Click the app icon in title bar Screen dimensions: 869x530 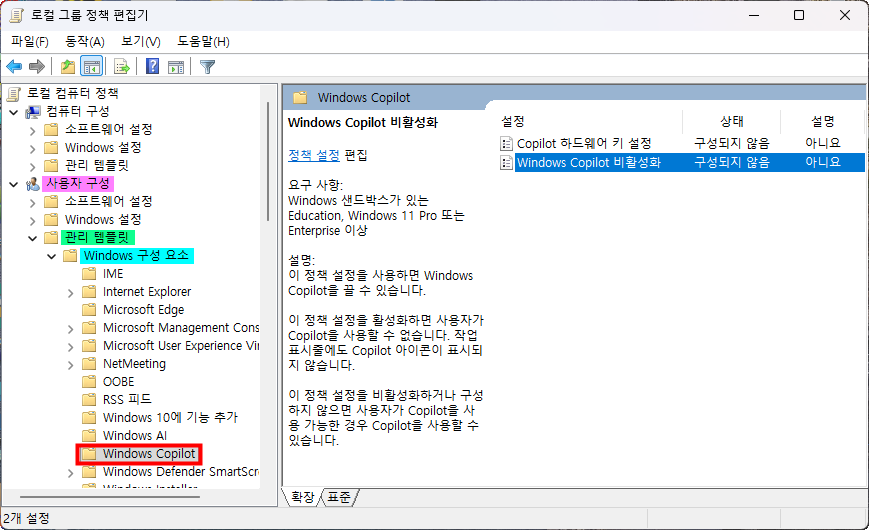pos(17,15)
